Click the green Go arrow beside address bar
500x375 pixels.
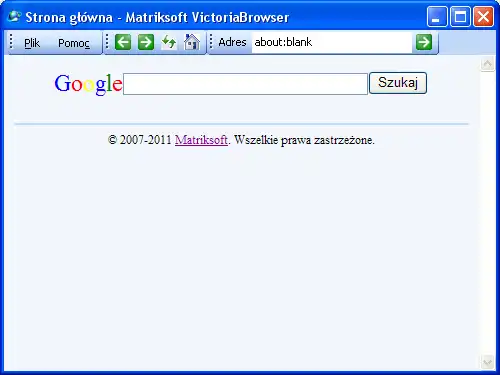coord(424,42)
